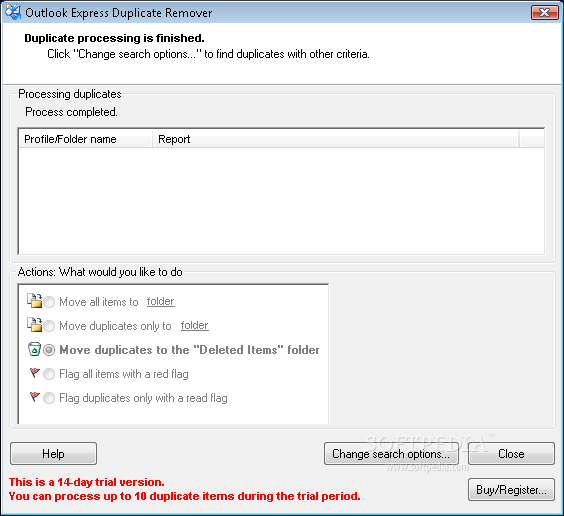
Task: Click the 'Process completed.' status text
Action: (x=71, y=112)
